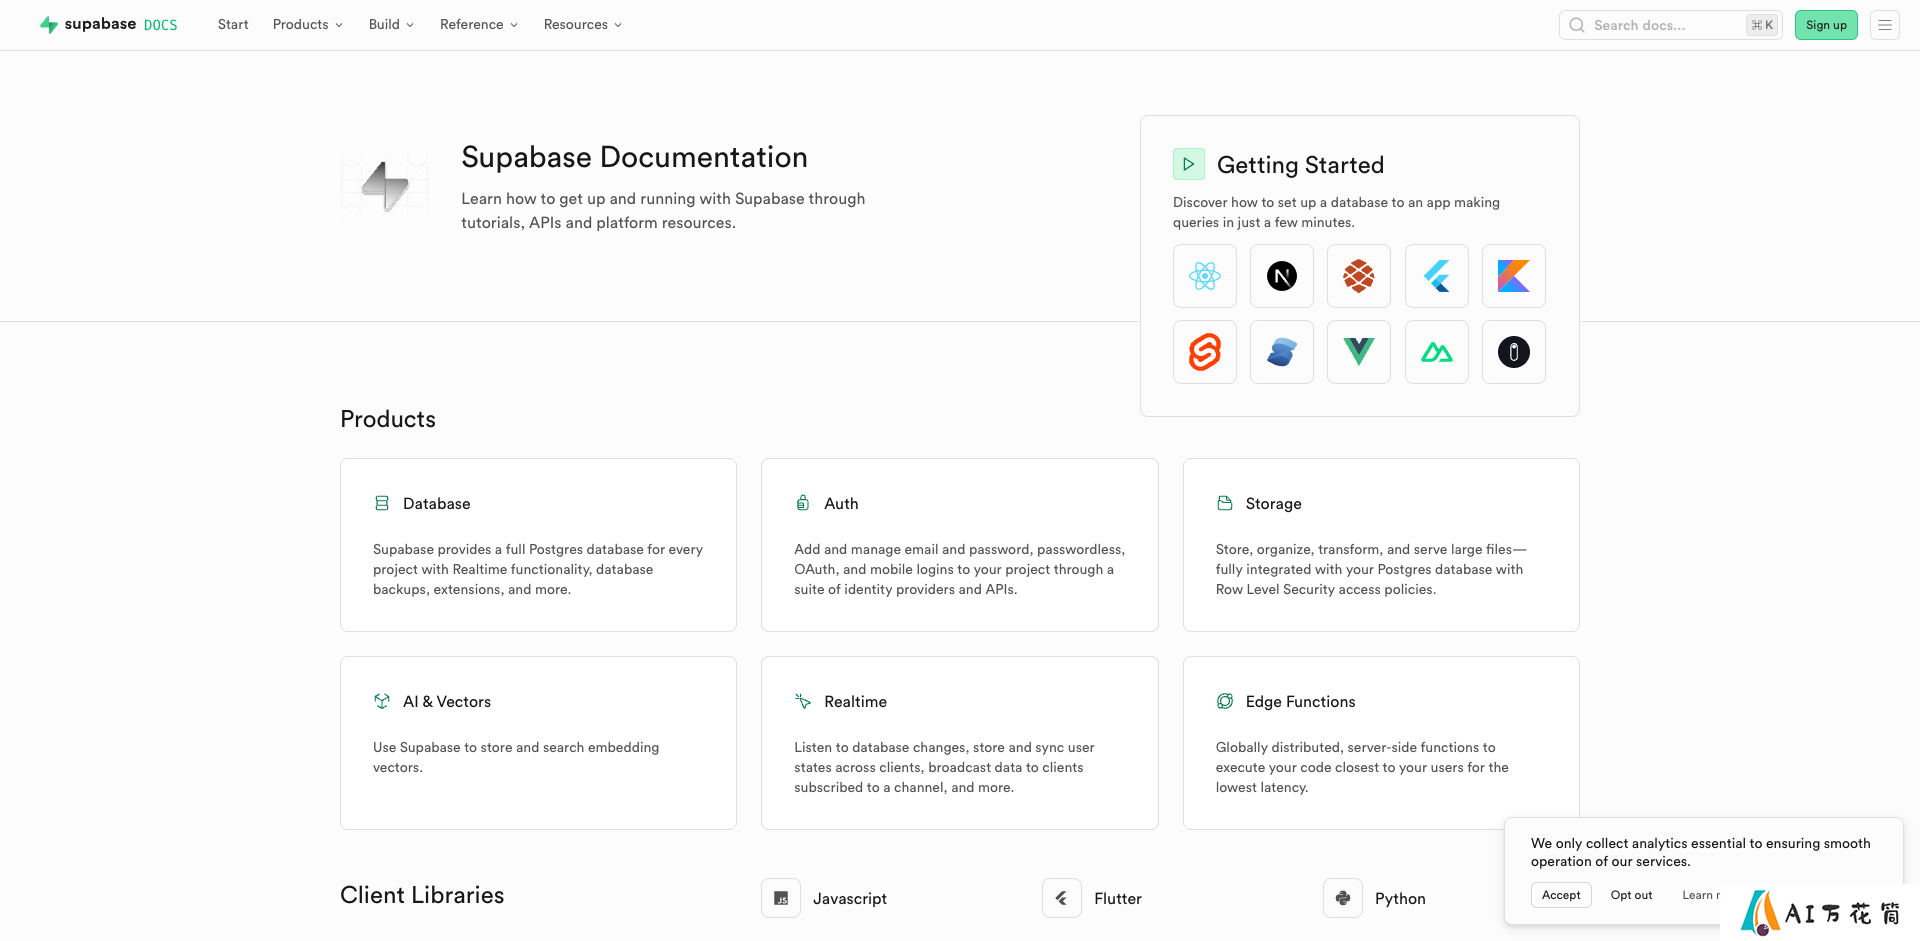The image size is (1920, 941).
Task: Open the Realtime product title
Action: pyautogui.click(x=855, y=701)
